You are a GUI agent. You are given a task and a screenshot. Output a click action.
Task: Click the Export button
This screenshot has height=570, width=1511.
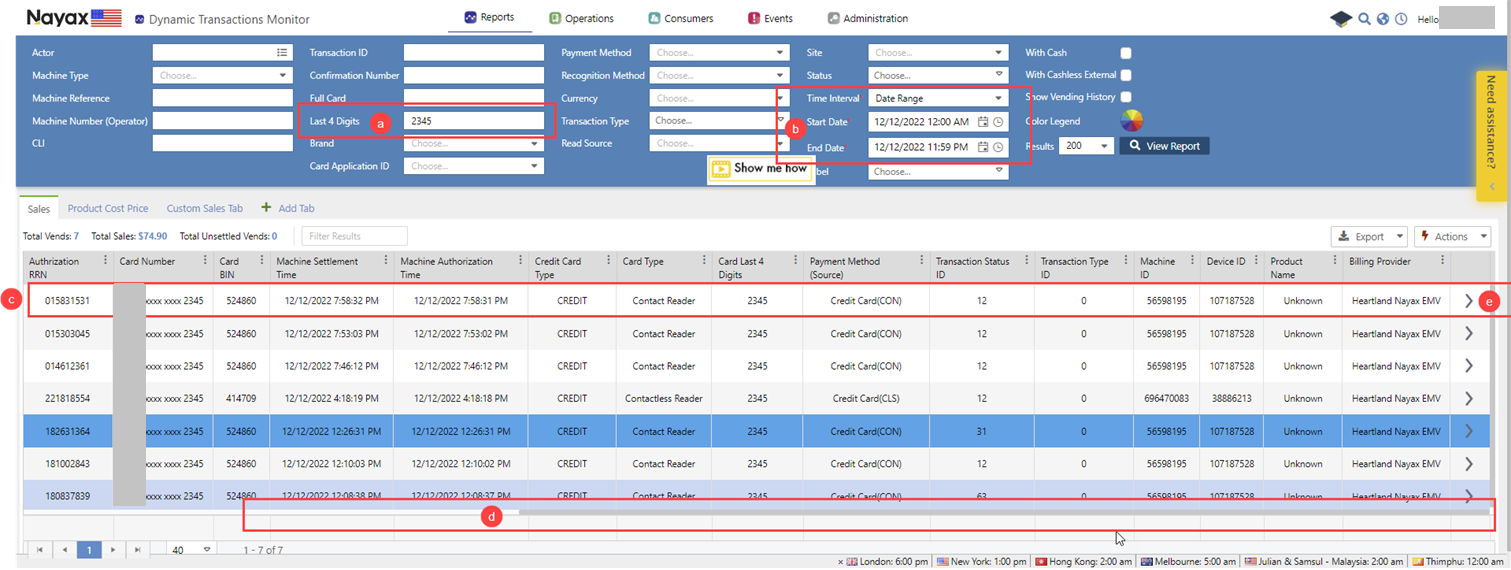[1368, 237]
